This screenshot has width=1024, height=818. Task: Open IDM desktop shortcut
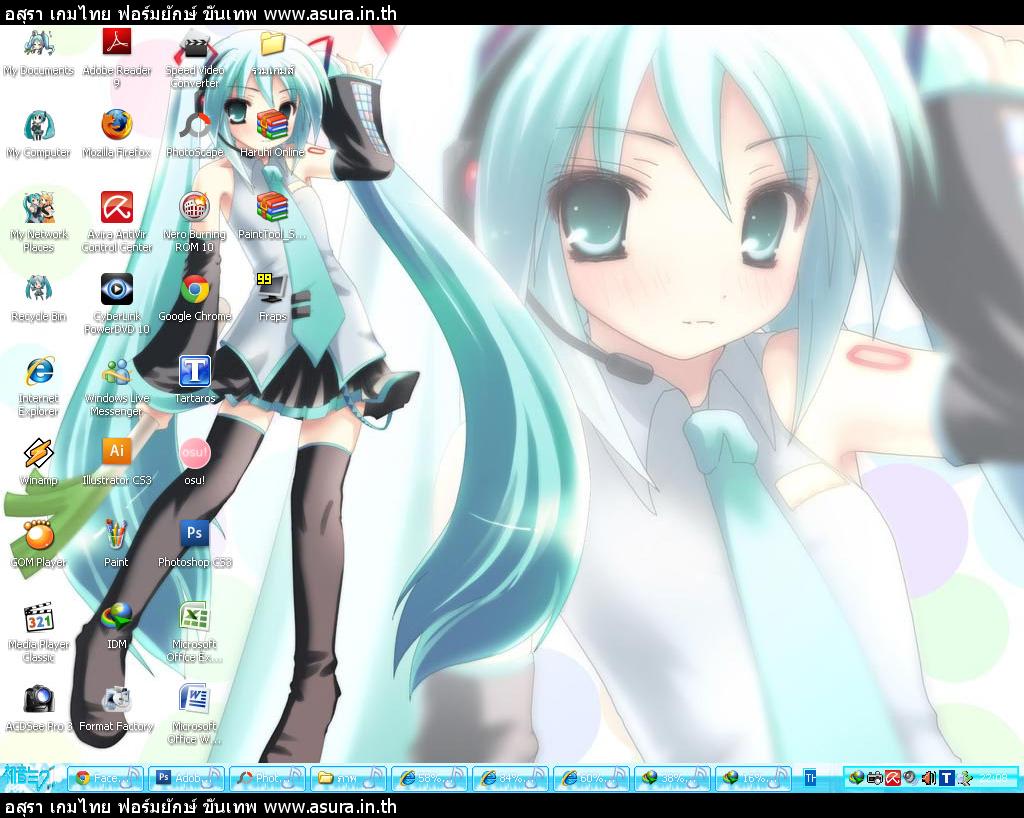click(117, 627)
